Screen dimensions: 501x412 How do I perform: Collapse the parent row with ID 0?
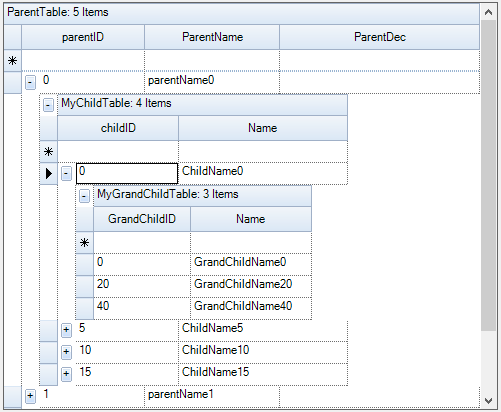tap(30, 82)
